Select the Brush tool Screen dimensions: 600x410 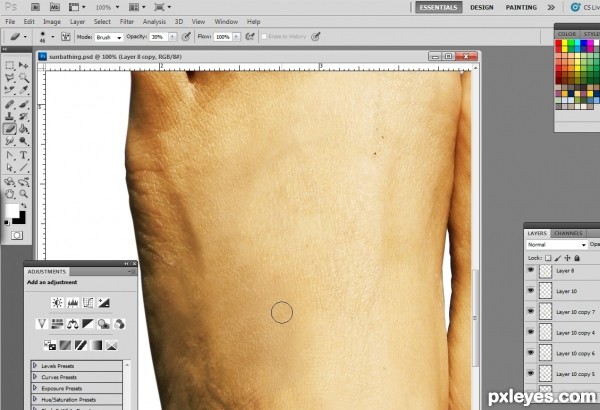(x=23, y=104)
